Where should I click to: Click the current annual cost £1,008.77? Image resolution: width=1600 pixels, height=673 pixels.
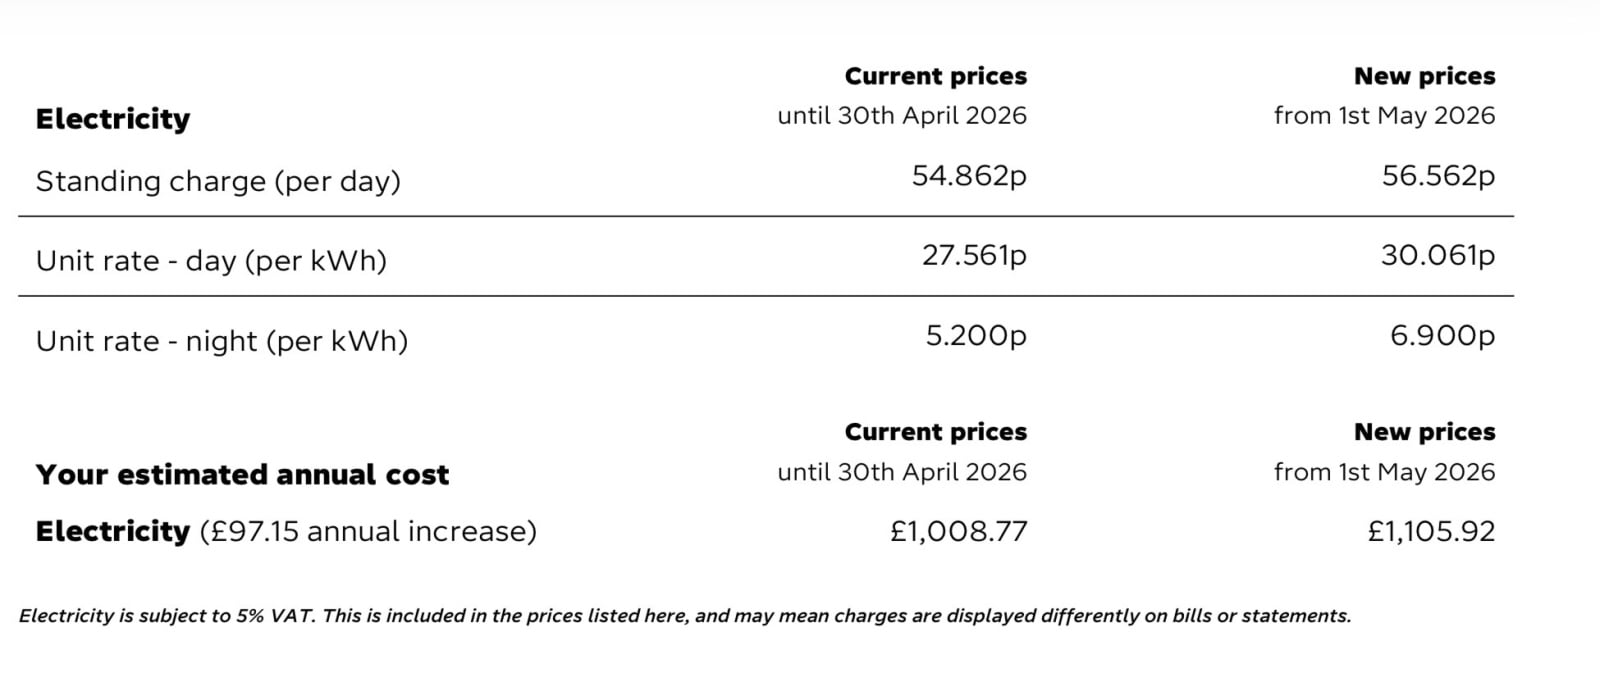coord(958,531)
